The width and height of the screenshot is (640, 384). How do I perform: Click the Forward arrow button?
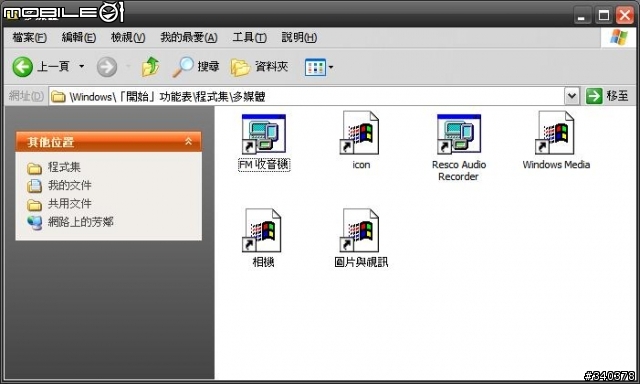click(107, 67)
